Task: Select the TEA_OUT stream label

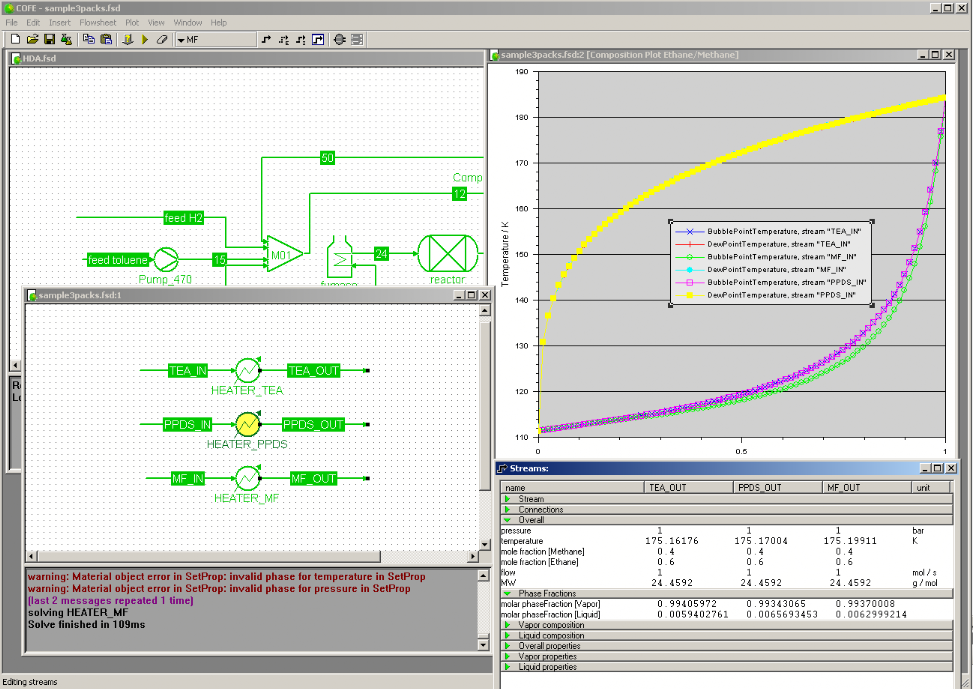Action: (313, 371)
